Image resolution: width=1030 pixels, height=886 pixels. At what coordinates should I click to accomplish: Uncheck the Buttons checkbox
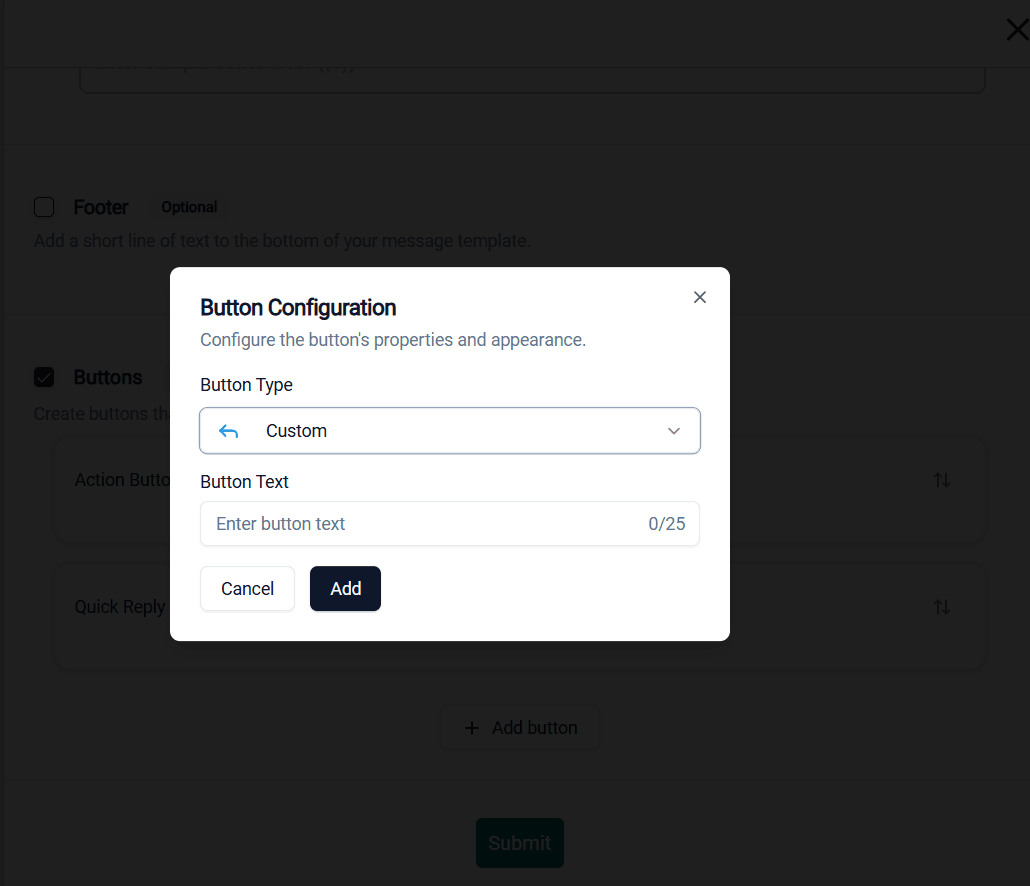pos(44,377)
